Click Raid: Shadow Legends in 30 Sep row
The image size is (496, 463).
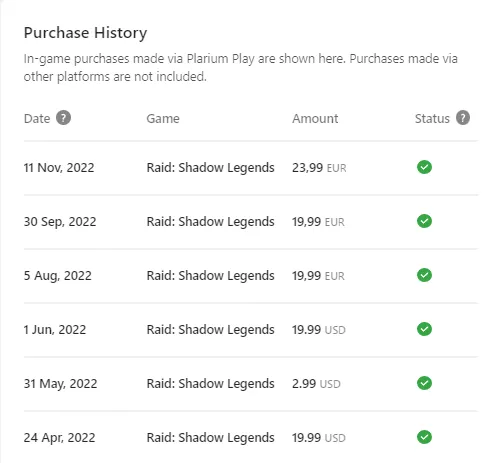pos(210,222)
